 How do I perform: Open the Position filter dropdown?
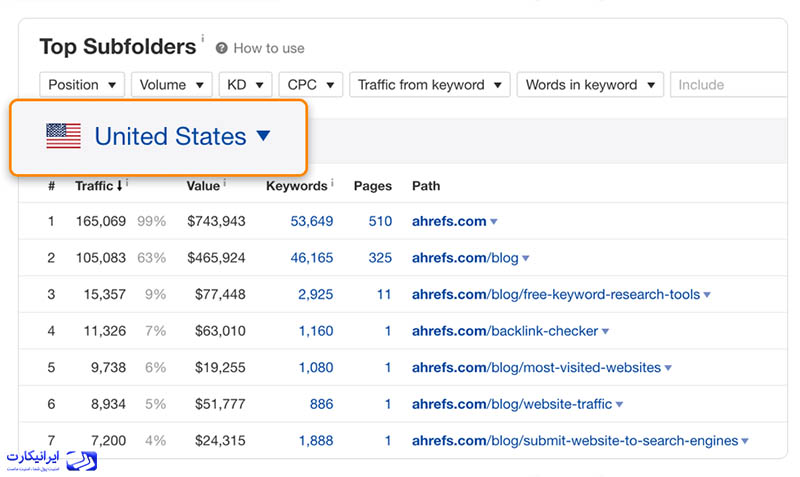point(82,85)
